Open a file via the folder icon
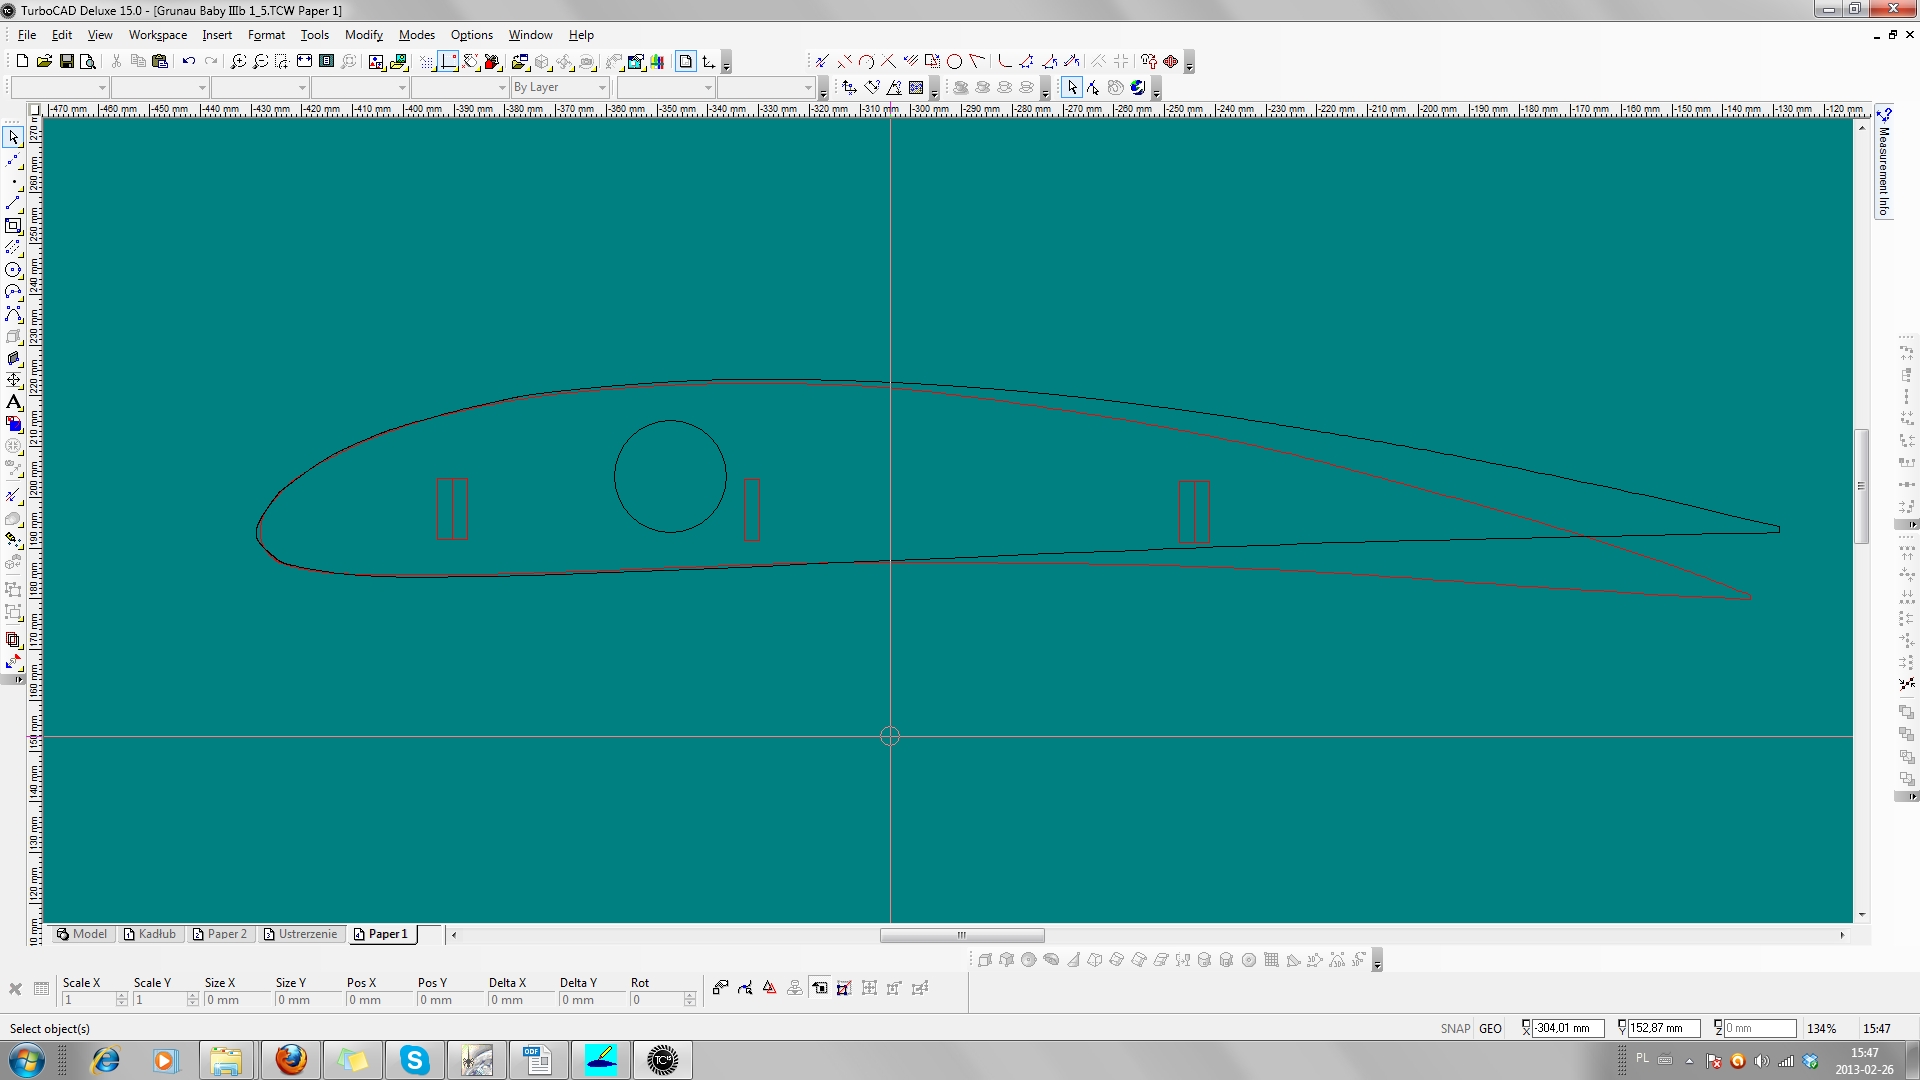The width and height of the screenshot is (1920, 1080). tap(44, 61)
